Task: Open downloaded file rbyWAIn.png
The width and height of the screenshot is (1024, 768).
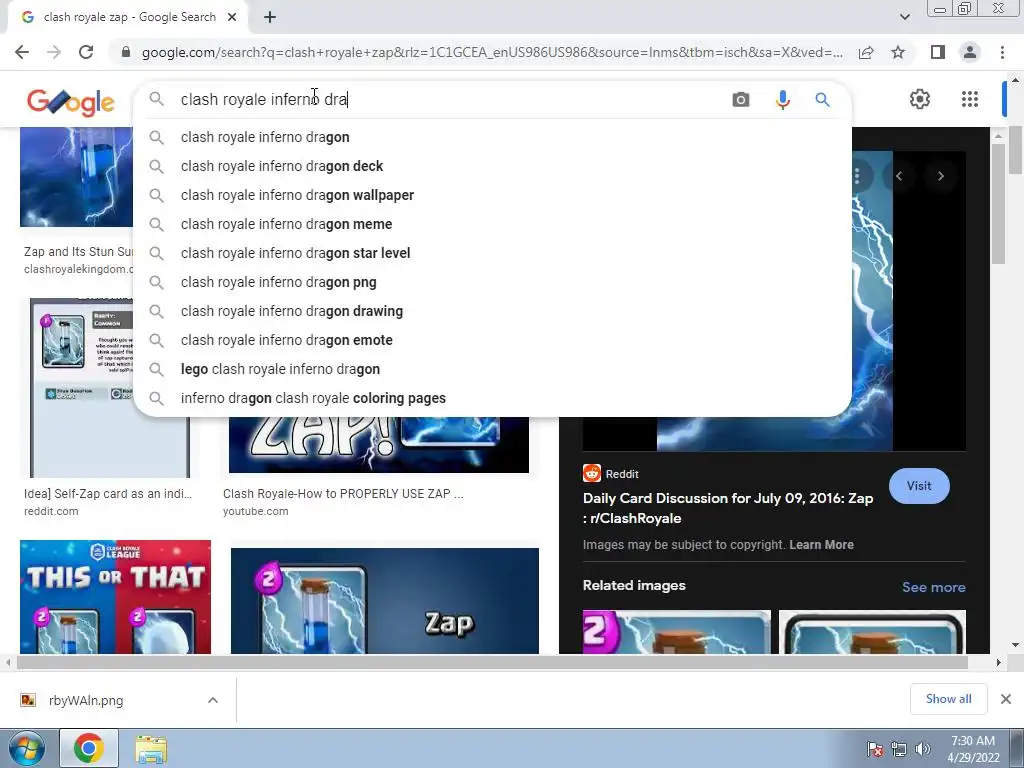Action: tap(86, 700)
